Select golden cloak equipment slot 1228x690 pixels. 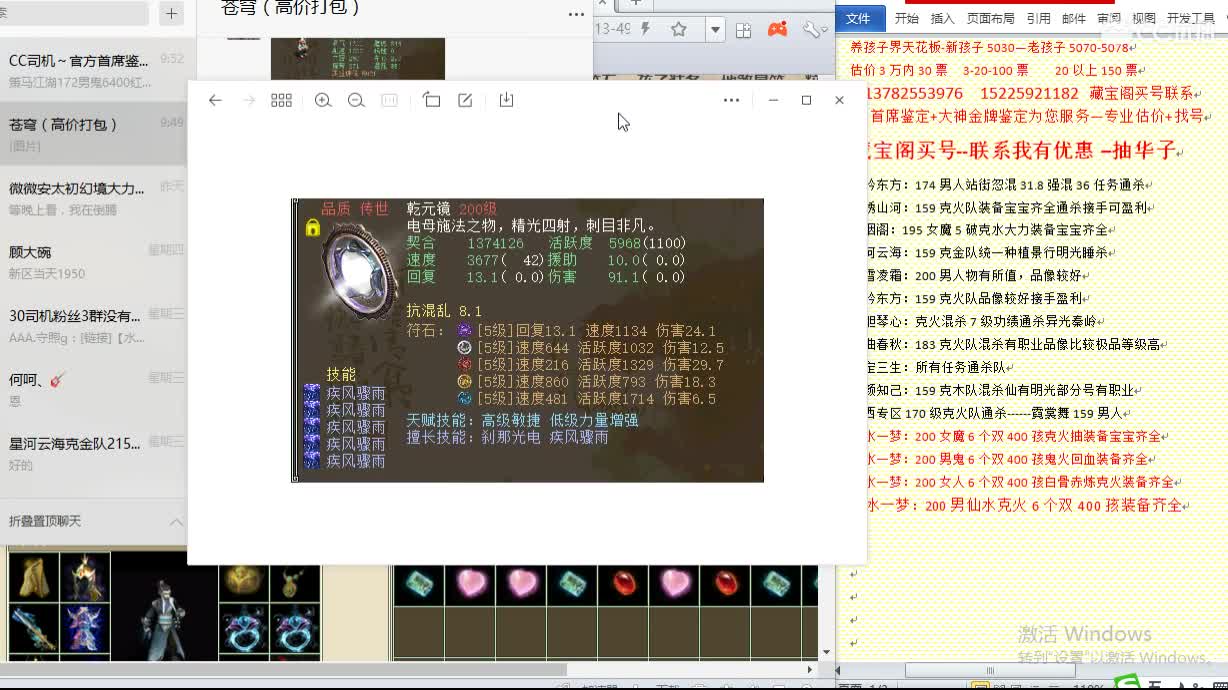(x=33, y=577)
